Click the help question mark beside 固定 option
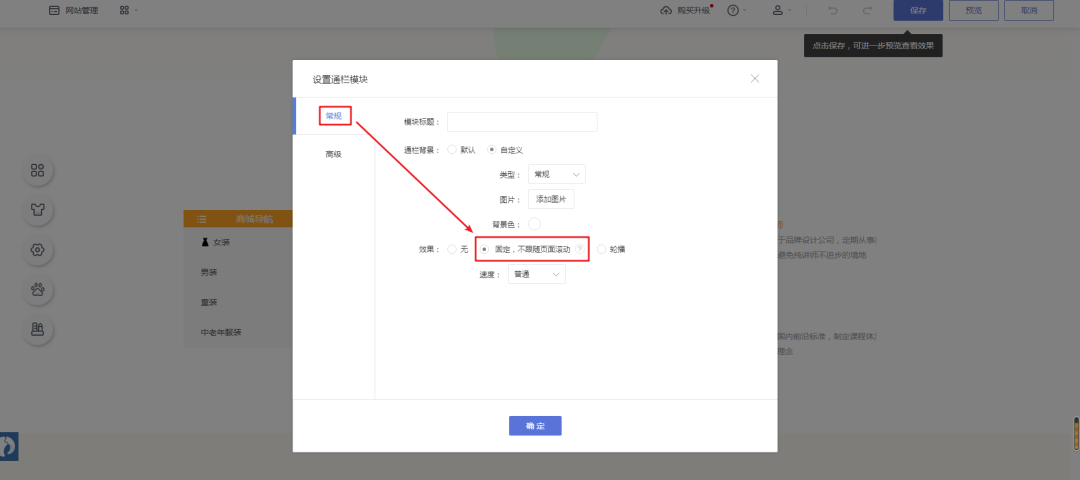 click(579, 248)
